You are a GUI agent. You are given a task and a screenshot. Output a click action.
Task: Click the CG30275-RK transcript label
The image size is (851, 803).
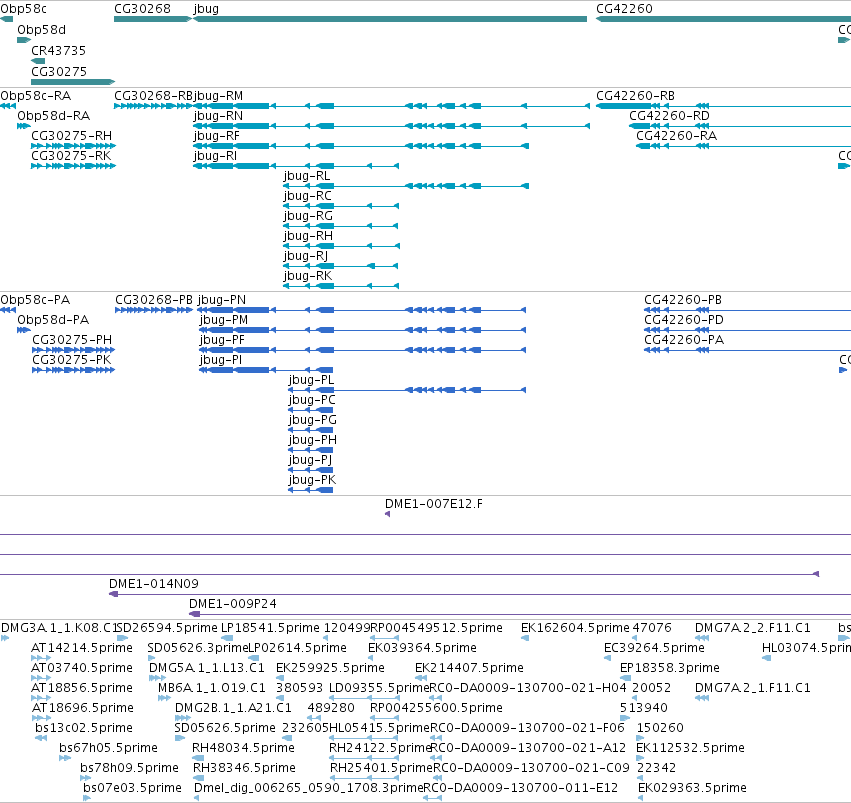tap(71, 156)
